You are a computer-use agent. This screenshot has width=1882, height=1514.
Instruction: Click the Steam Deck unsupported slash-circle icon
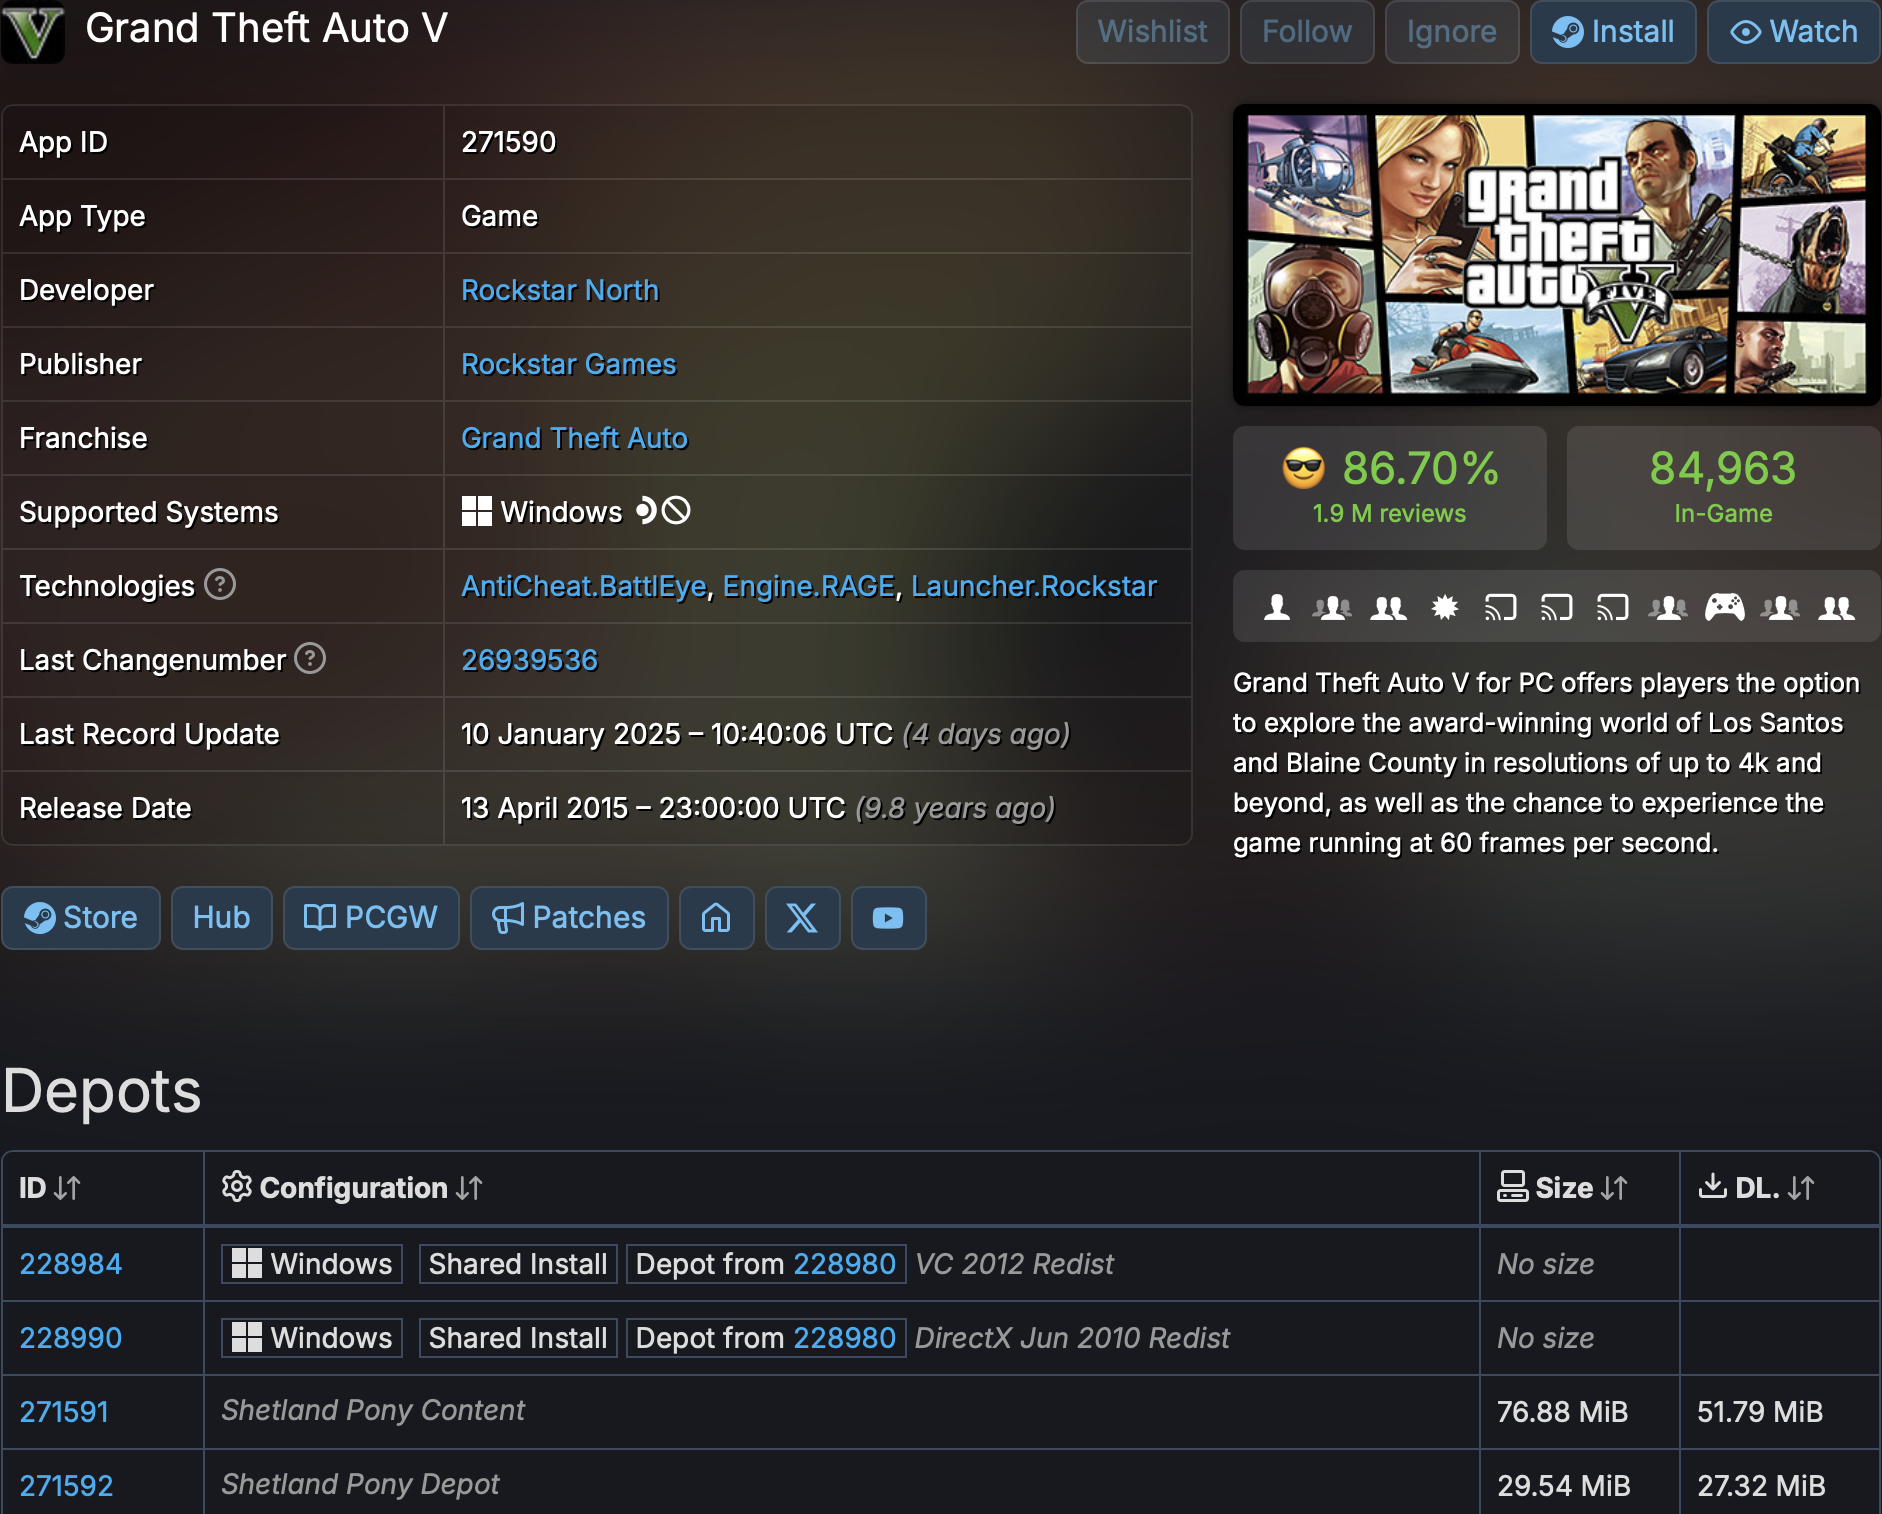pyautogui.click(x=677, y=511)
